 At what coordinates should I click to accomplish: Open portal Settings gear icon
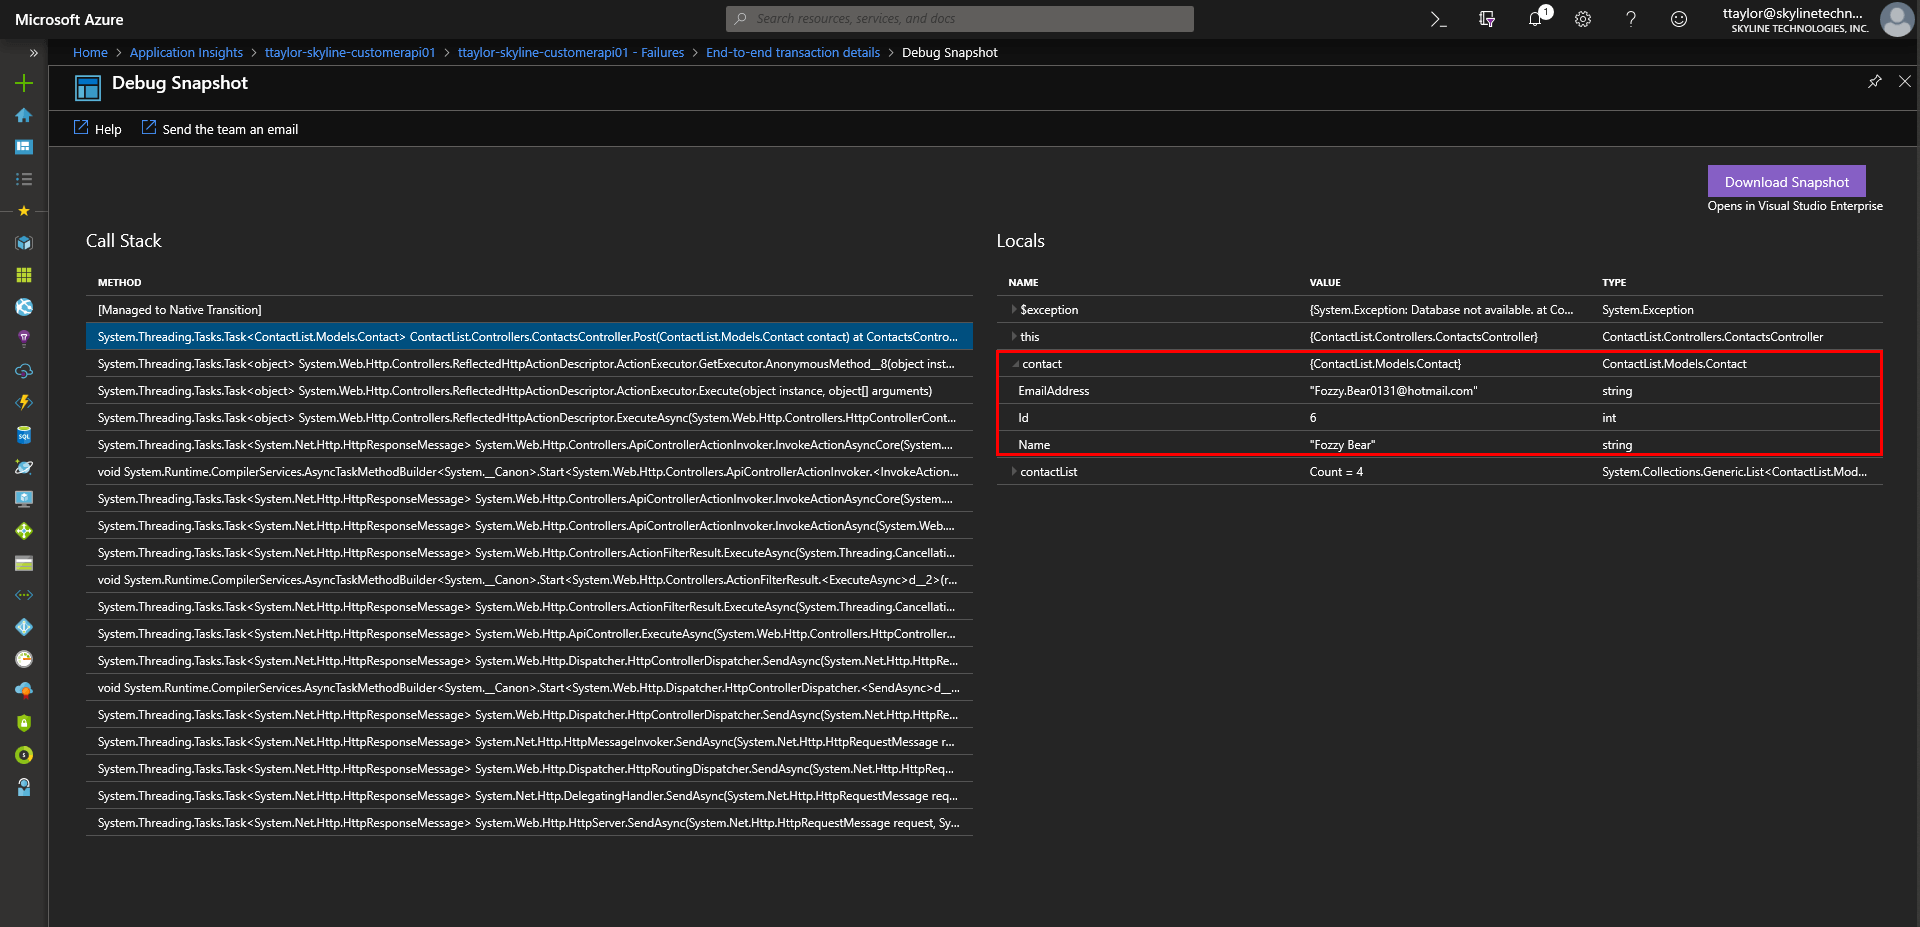coord(1583,19)
